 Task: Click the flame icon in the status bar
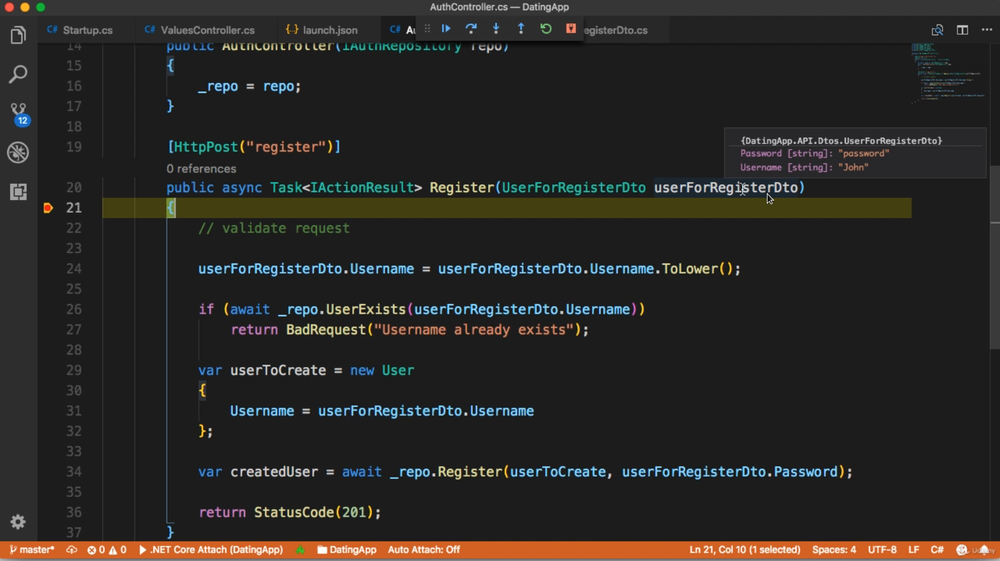click(300, 550)
